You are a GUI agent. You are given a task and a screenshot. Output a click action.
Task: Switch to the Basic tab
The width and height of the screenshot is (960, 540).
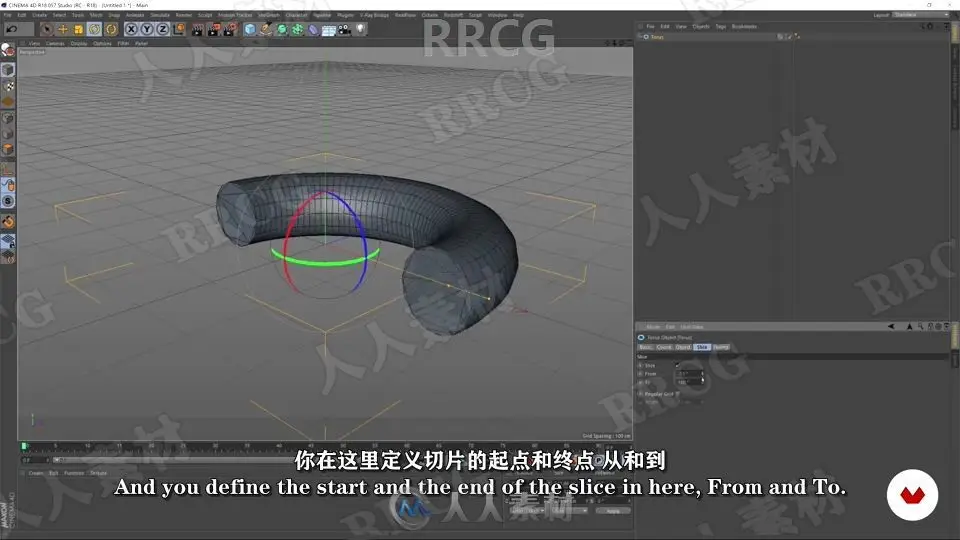point(645,347)
